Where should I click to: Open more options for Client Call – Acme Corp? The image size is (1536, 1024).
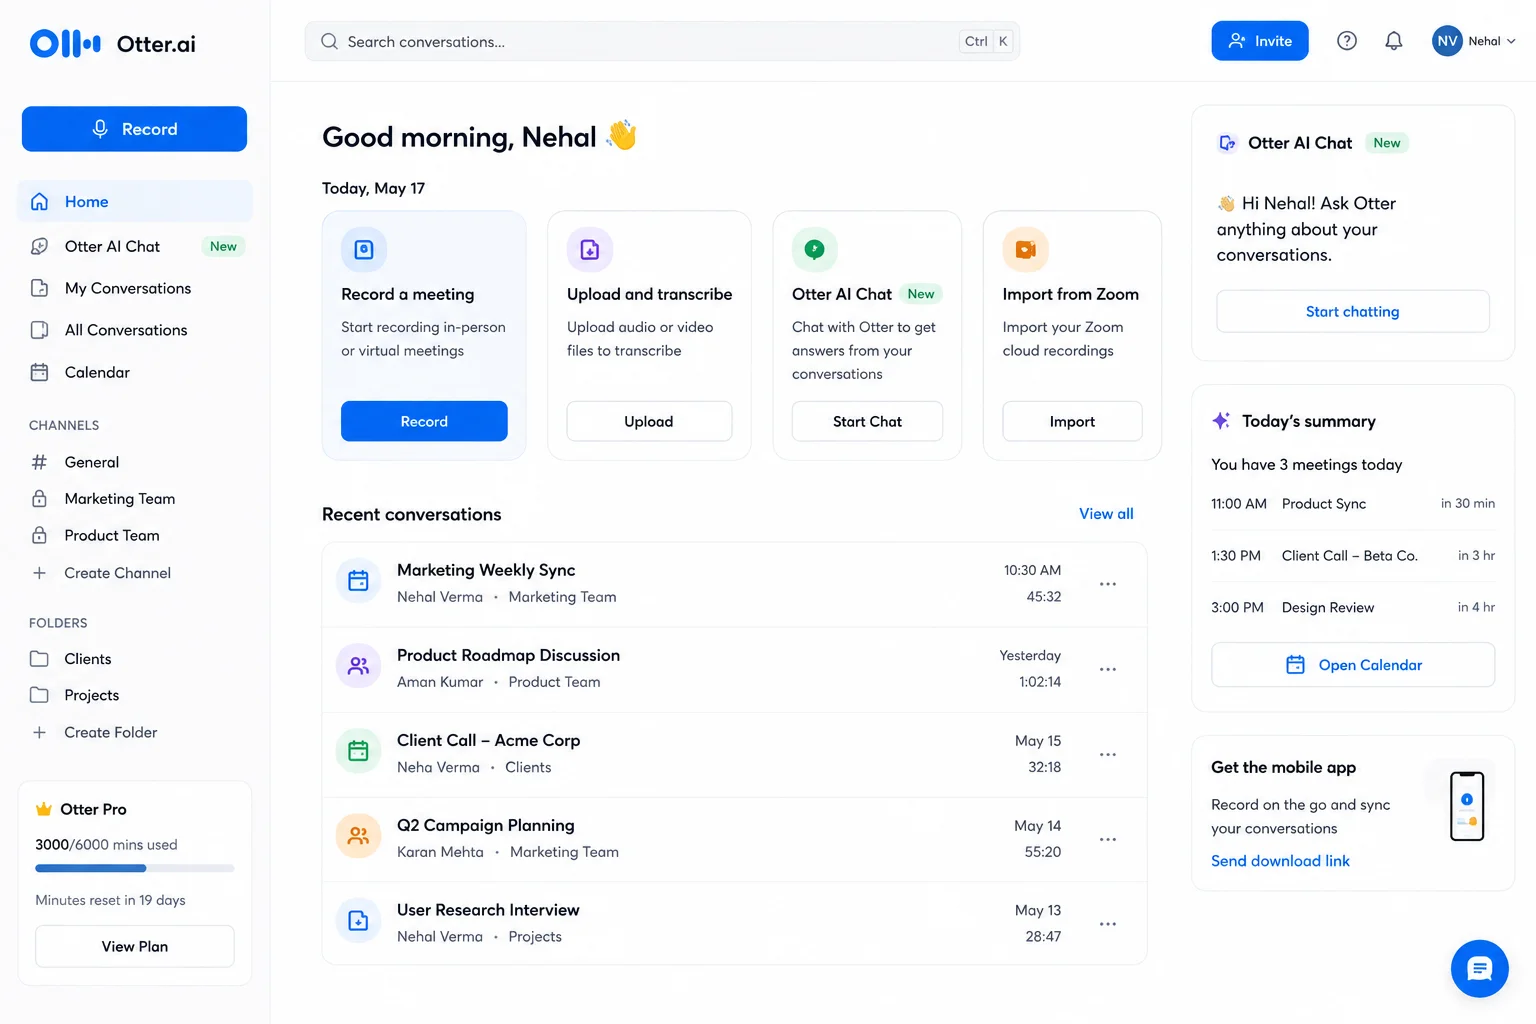coord(1108,754)
